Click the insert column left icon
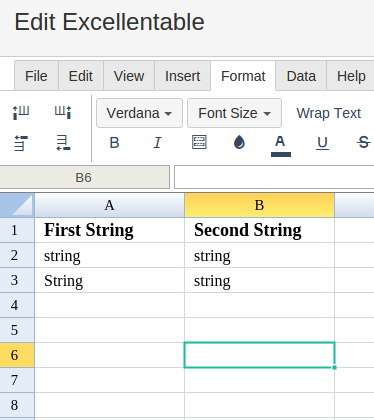 (21, 113)
